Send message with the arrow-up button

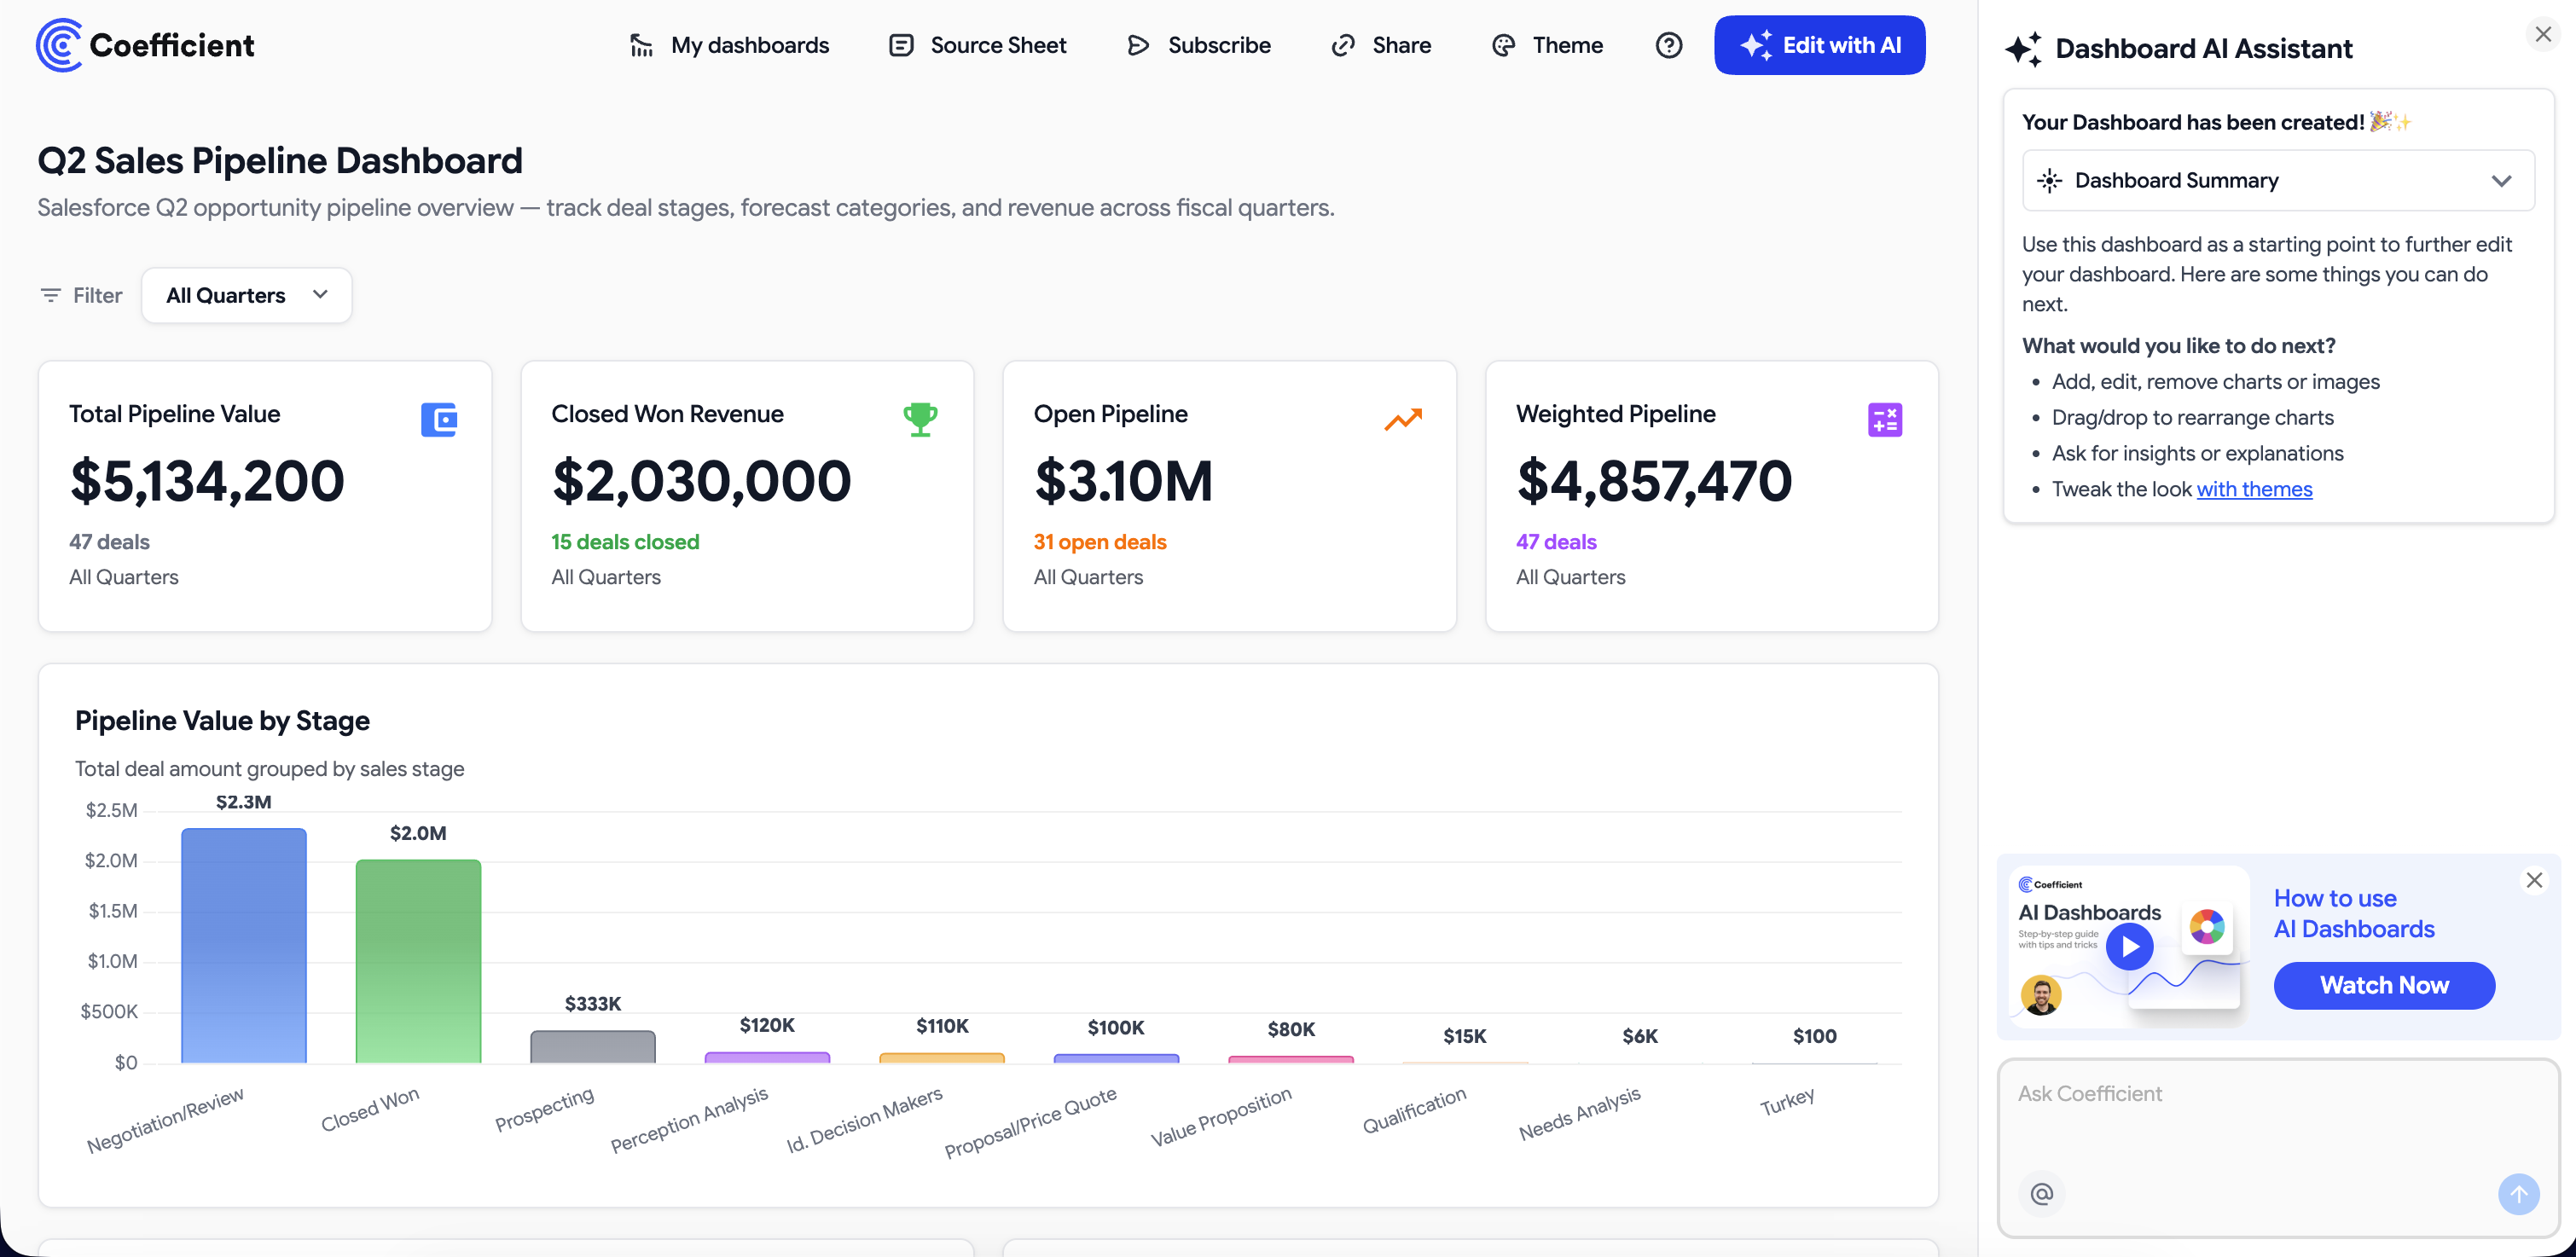[2518, 1193]
